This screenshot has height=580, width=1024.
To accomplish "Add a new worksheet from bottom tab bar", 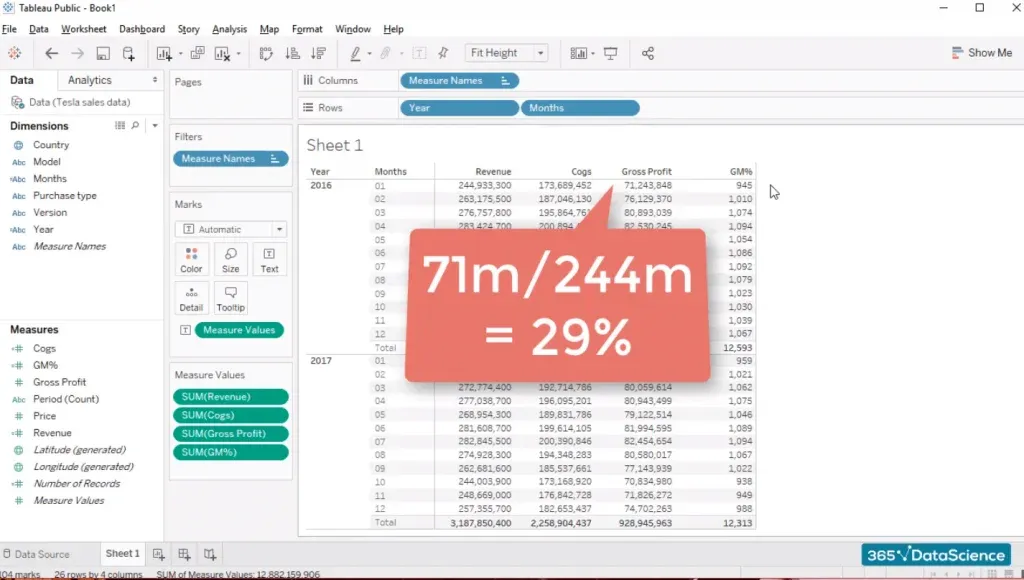I will 159,554.
